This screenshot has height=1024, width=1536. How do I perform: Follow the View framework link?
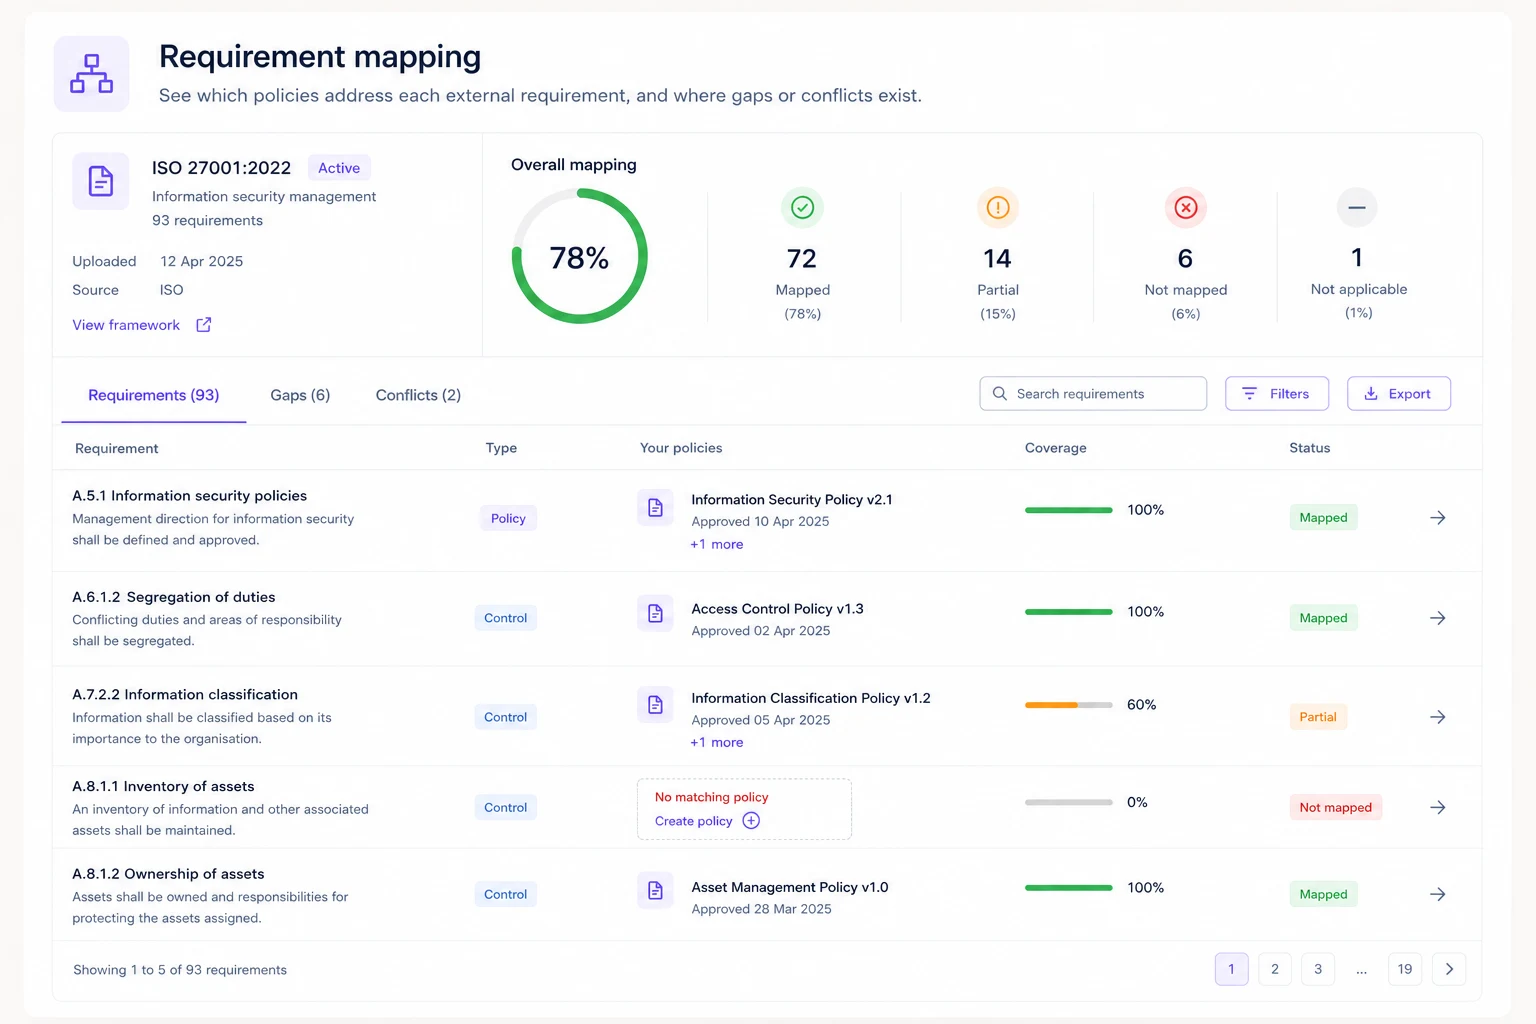coord(126,325)
